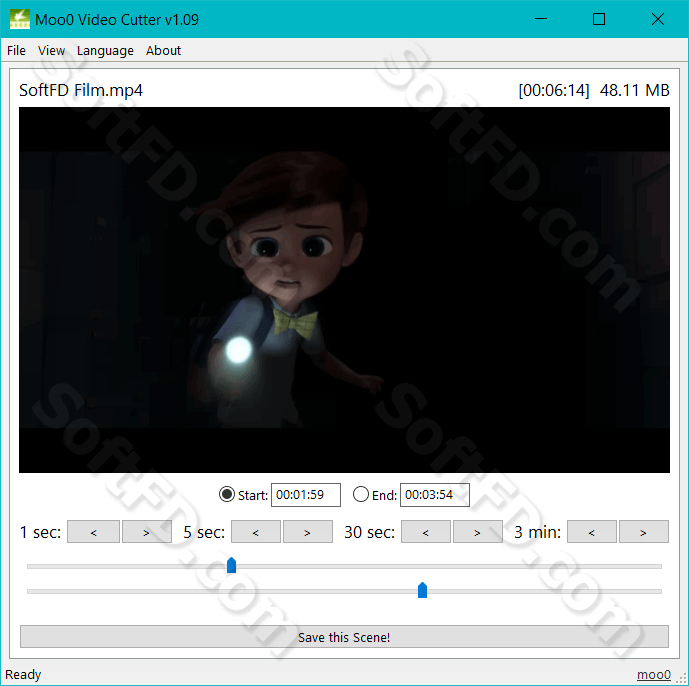Close the Moo0 Video Cutter window
The width and height of the screenshot is (689, 686).
(658, 19)
